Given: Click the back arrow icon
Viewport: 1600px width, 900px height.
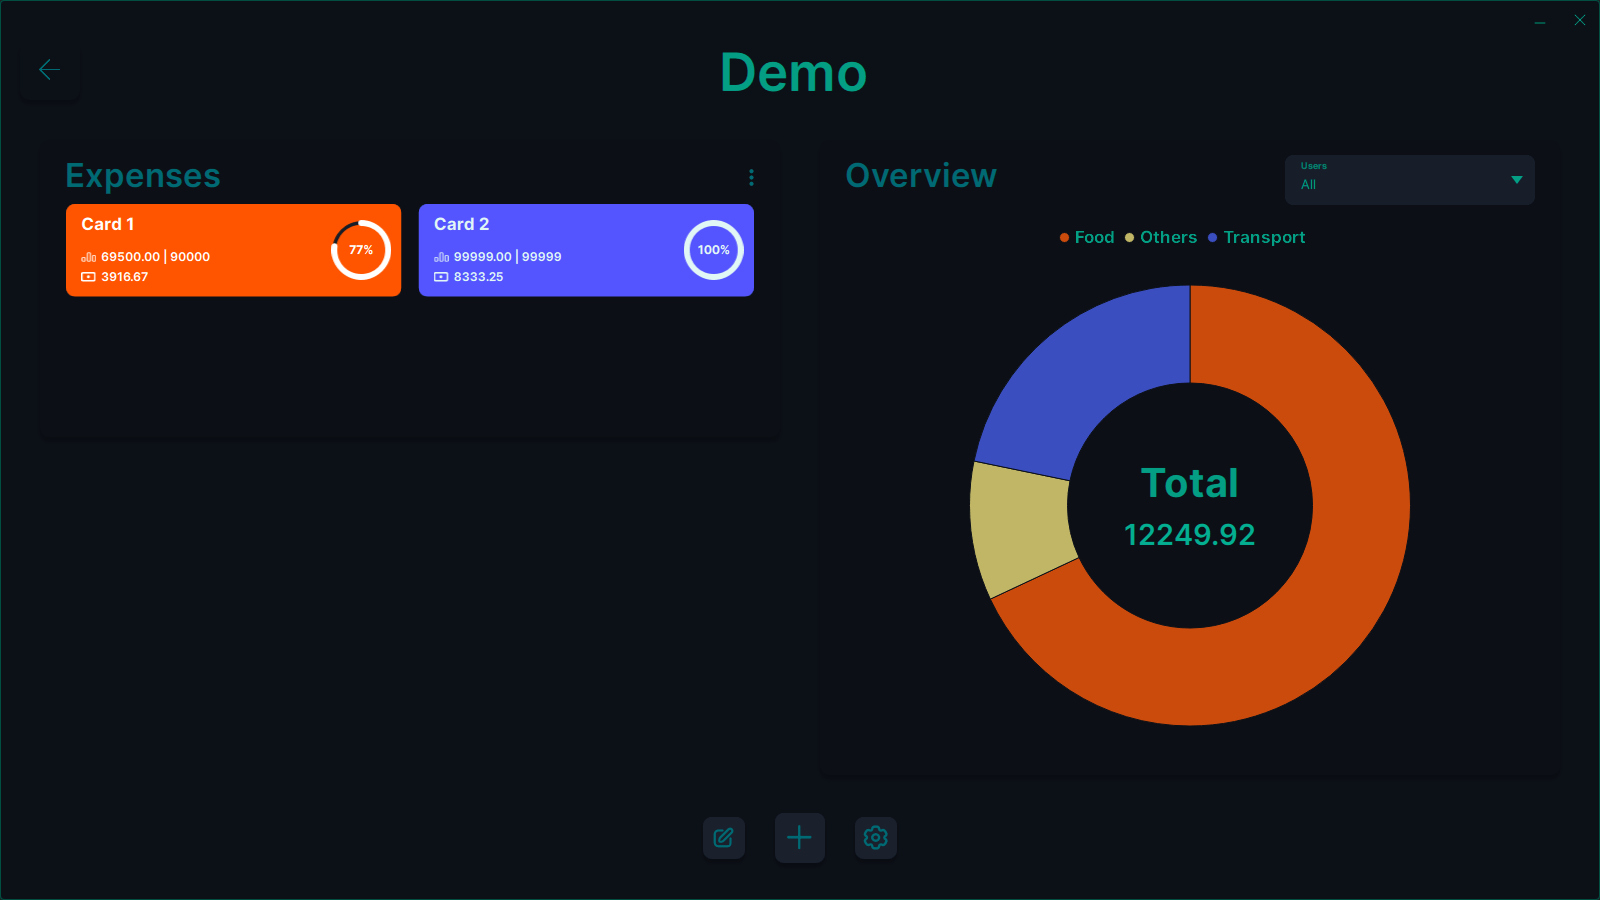Looking at the screenshot, I should [49, 70].
